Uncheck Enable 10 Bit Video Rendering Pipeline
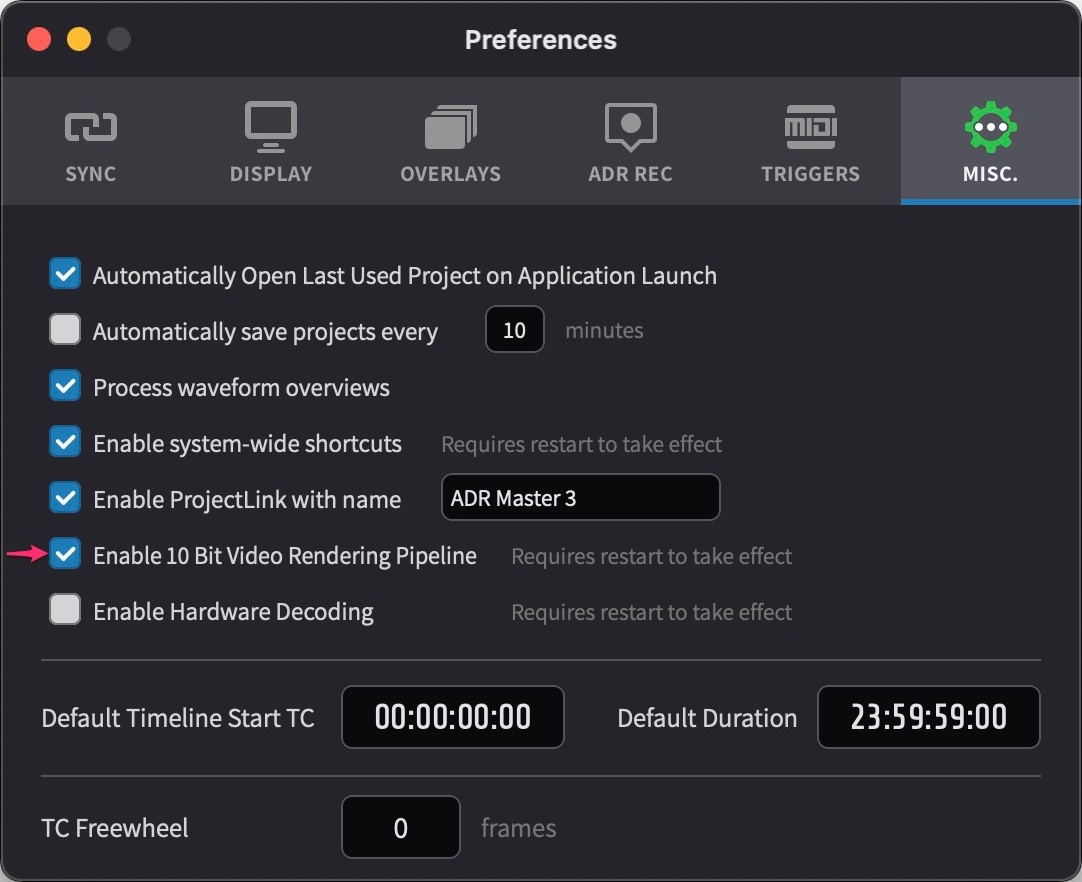 (65, 553)
